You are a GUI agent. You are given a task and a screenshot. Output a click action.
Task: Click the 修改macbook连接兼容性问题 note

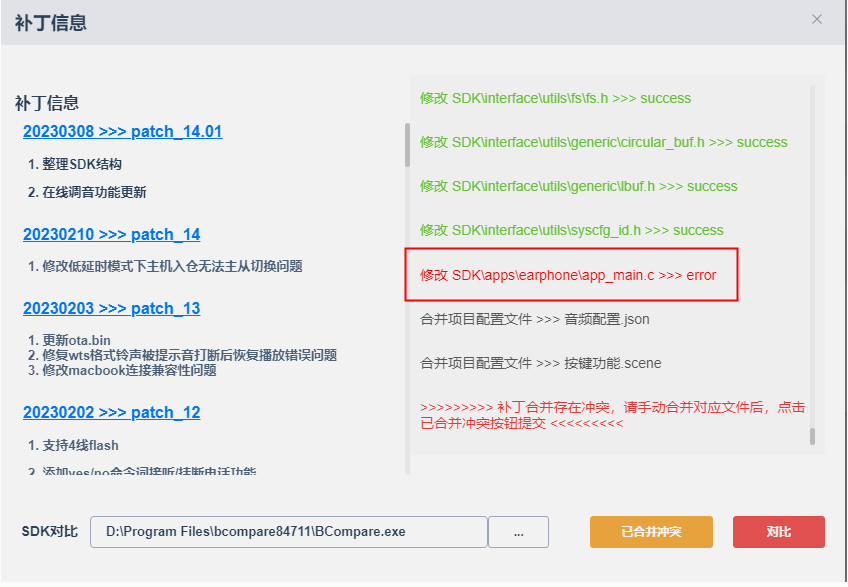pyautogui.click(x=122, y=370)
